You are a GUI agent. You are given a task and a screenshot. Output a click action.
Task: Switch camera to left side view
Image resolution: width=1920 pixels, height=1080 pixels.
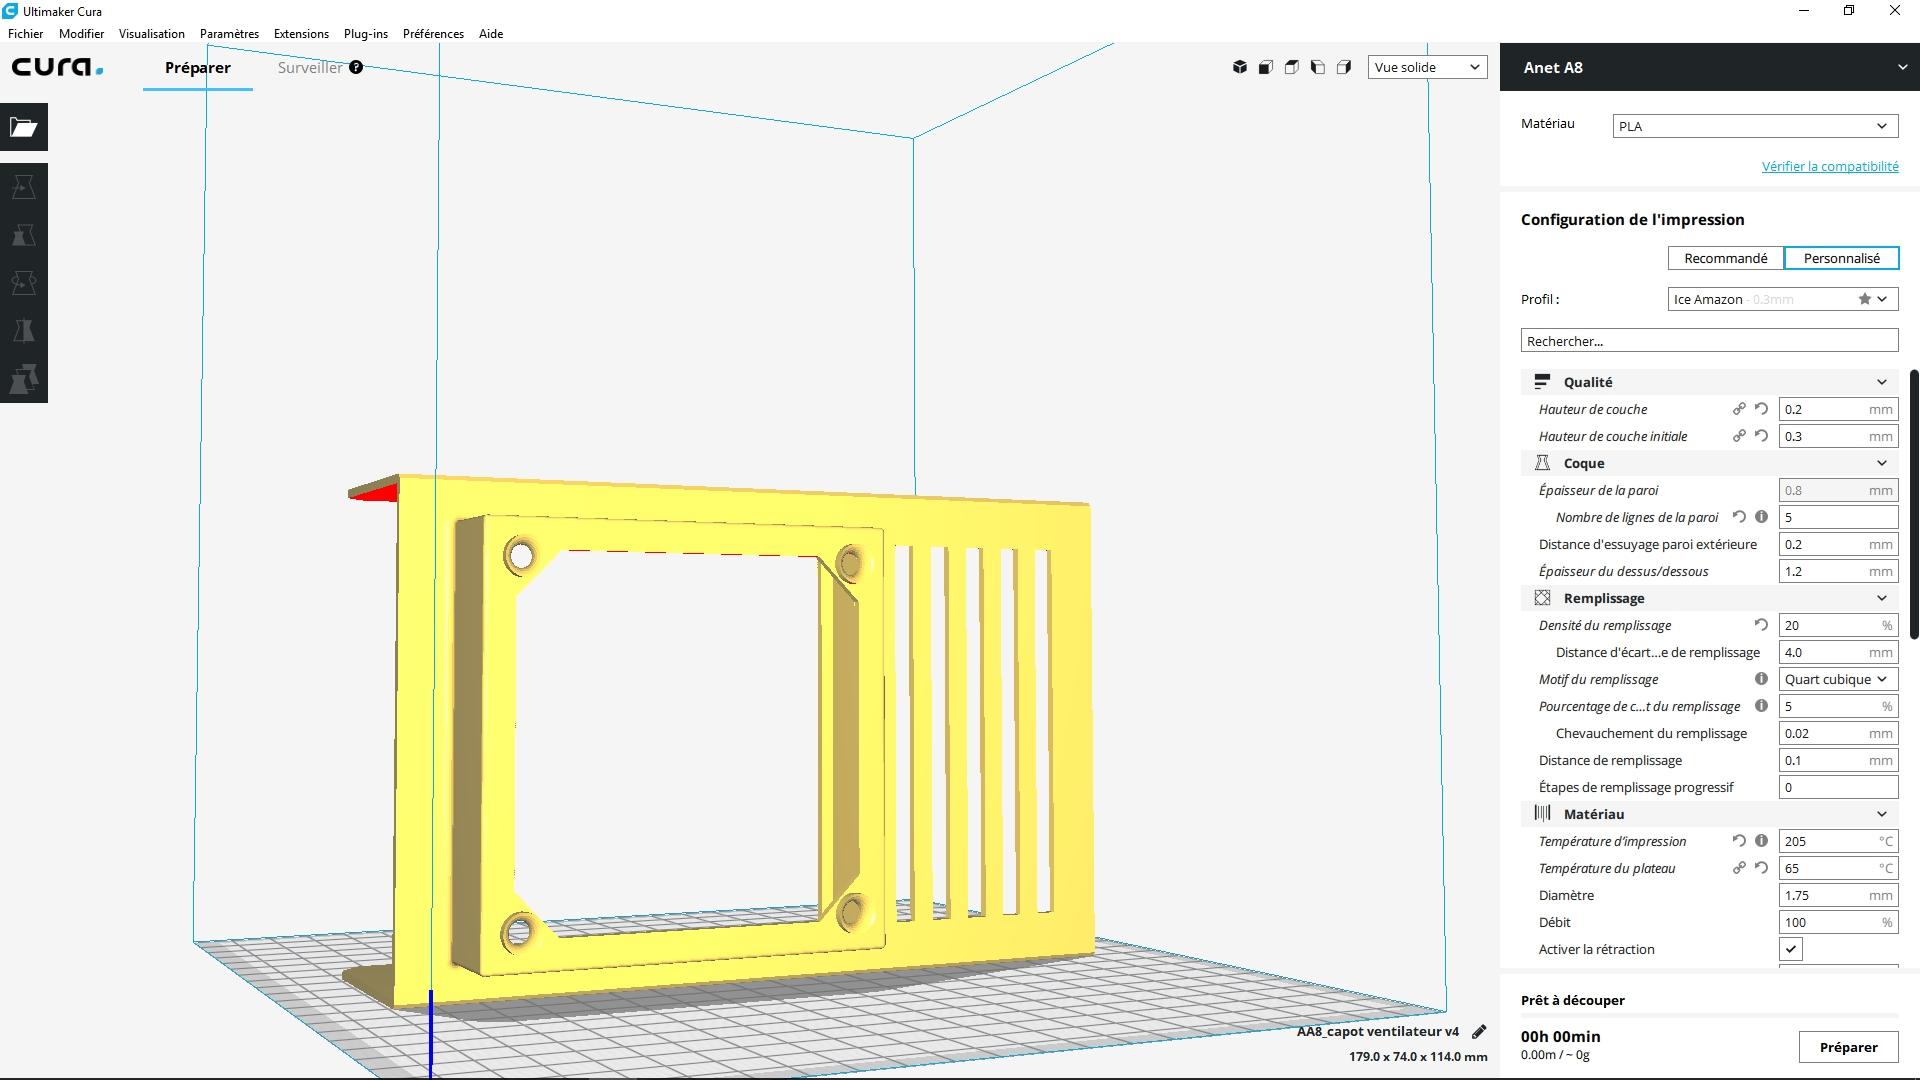(1317, 67)
